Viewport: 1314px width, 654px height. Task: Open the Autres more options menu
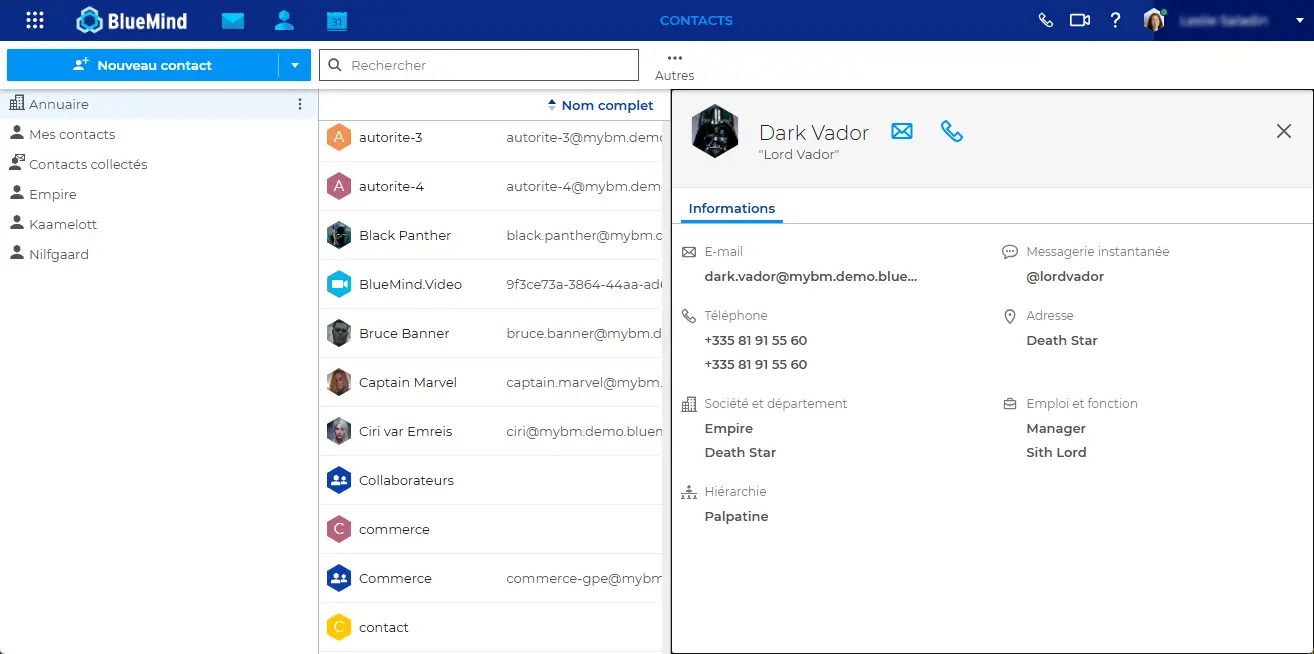674,67
